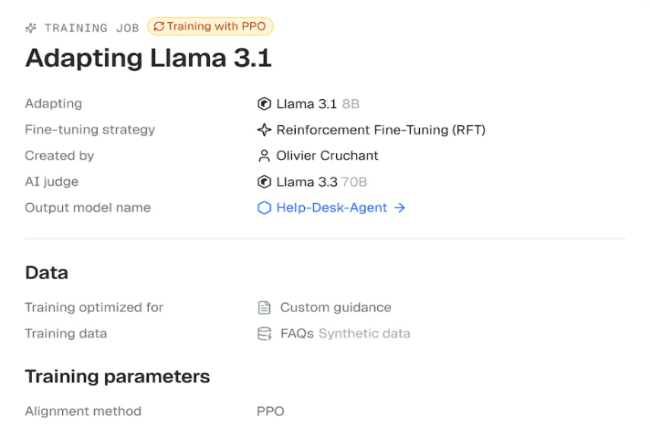Click the sparkle icon beside TRAINING JOB
The image size is (650, 433).
pyautogui.click(x=31, y=28)
